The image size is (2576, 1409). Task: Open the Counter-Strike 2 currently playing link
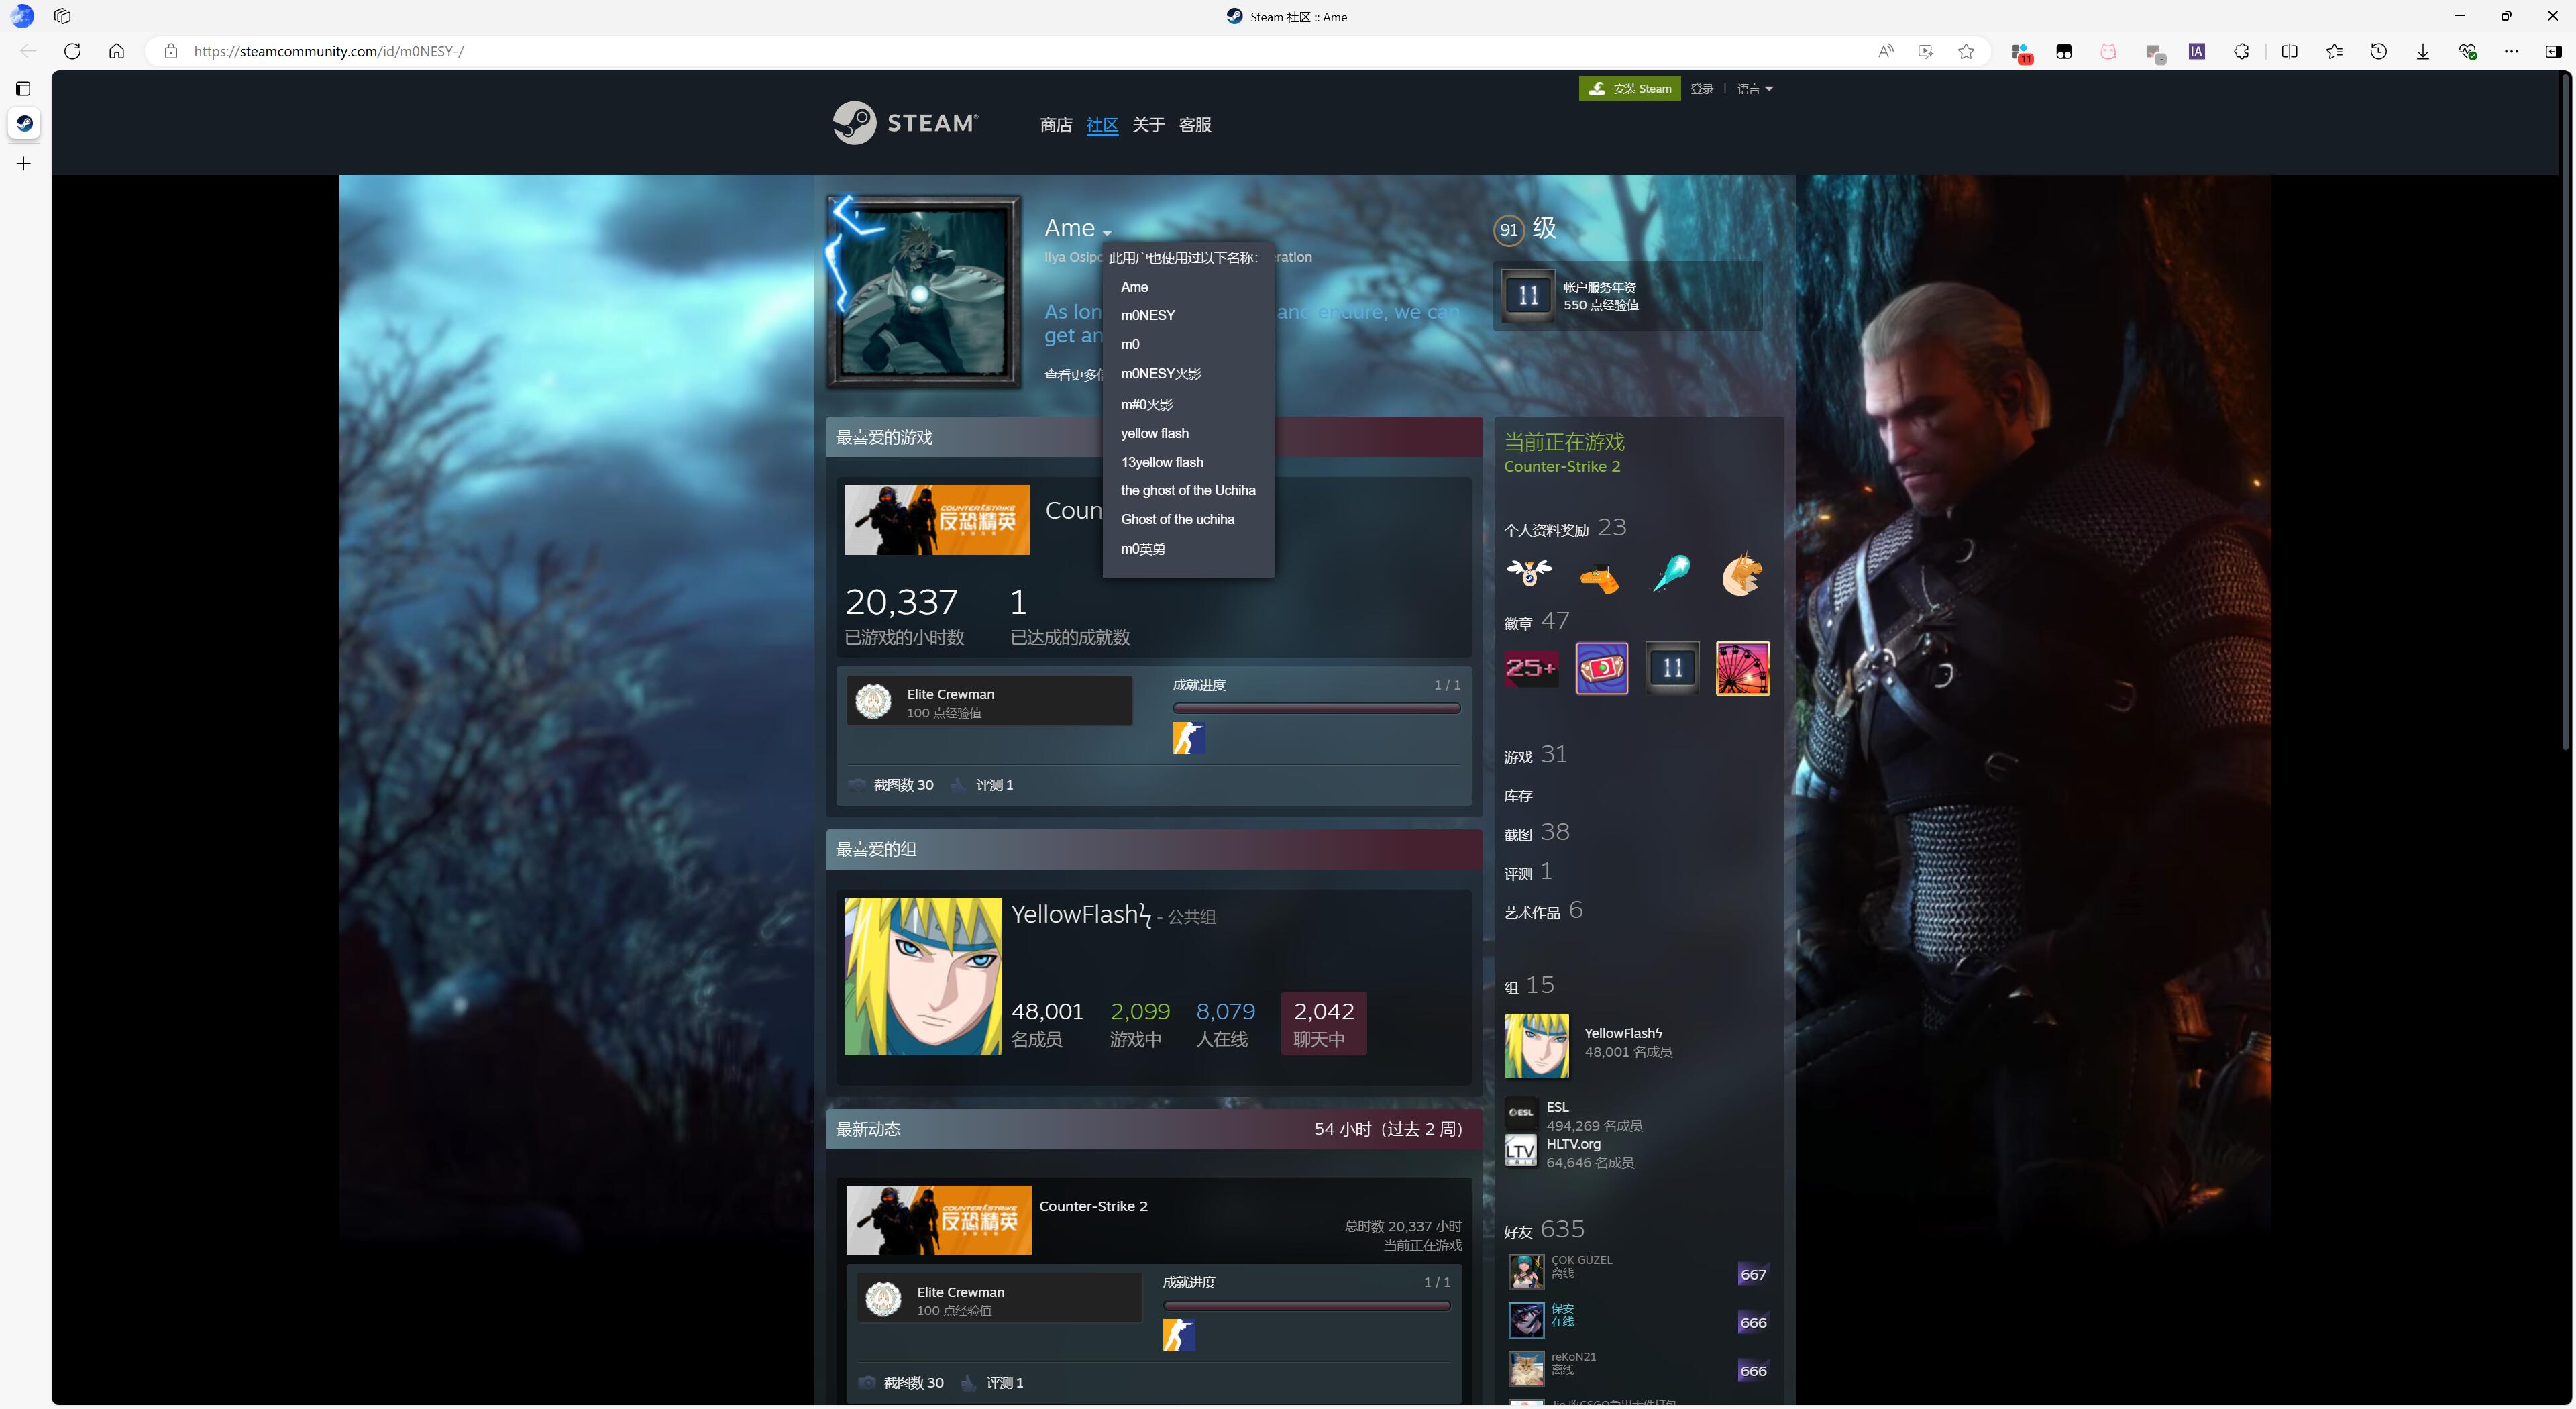point(1561,466)
